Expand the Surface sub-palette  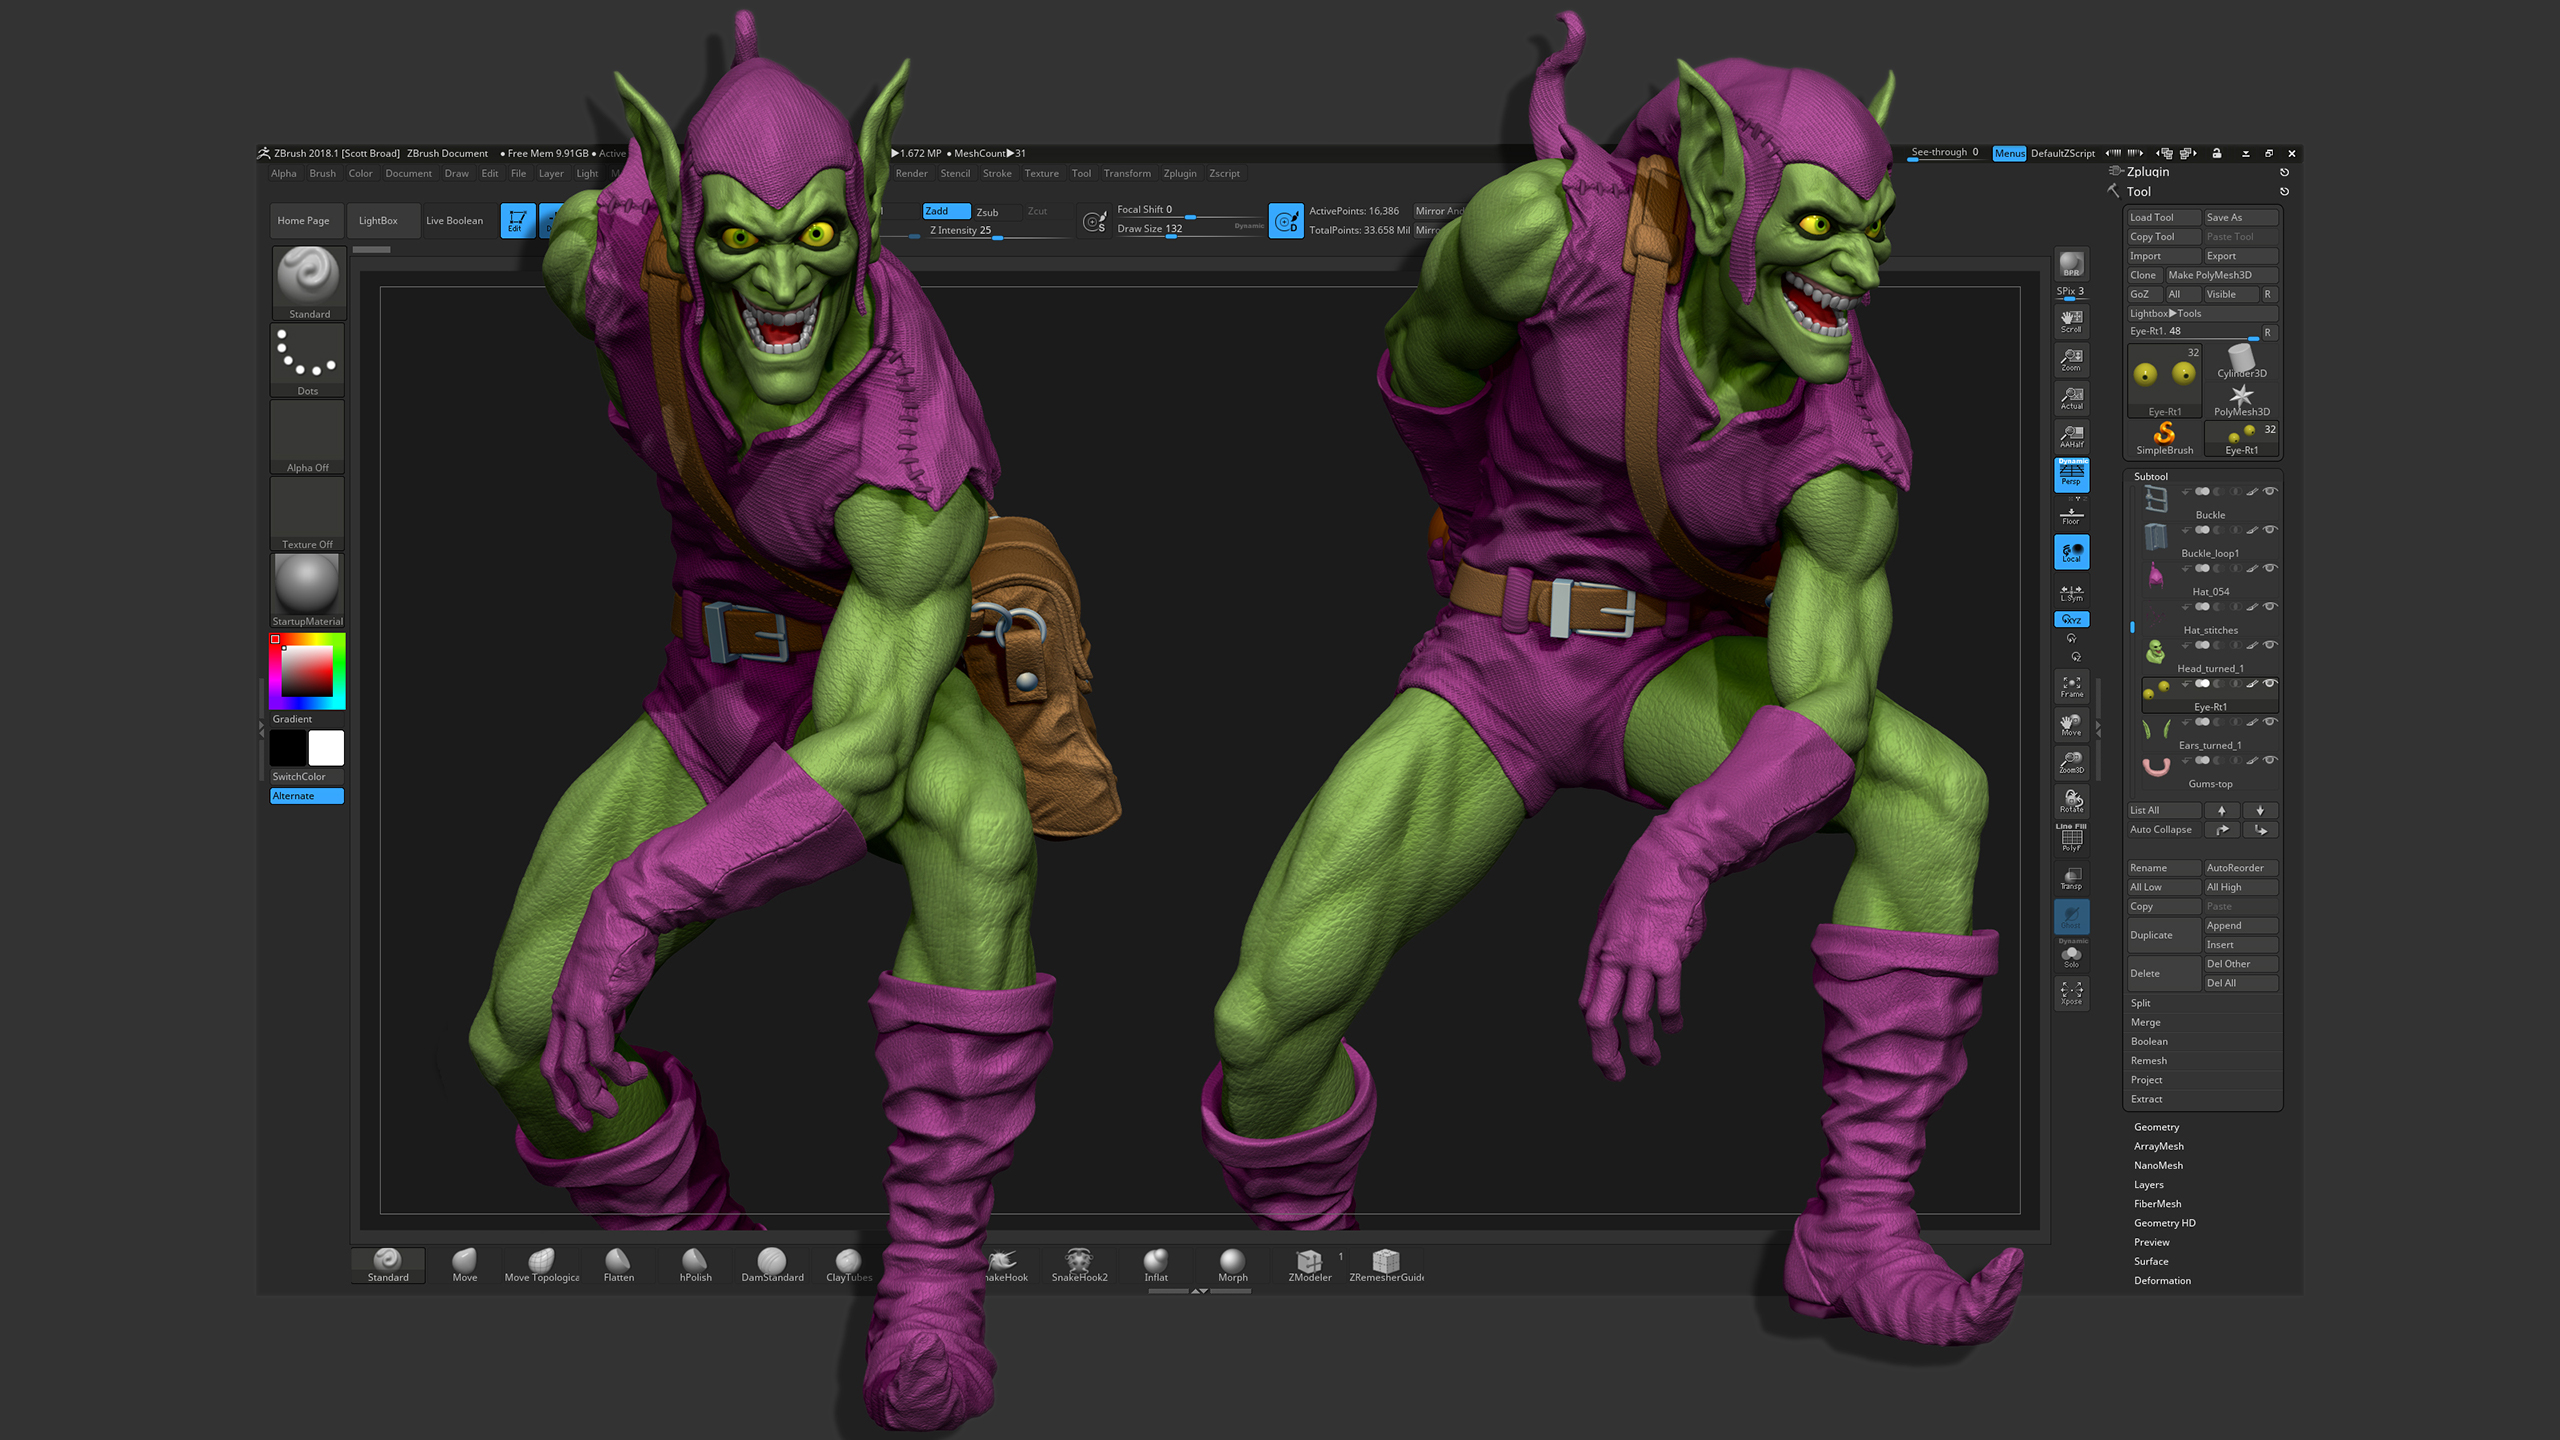2151,1261
